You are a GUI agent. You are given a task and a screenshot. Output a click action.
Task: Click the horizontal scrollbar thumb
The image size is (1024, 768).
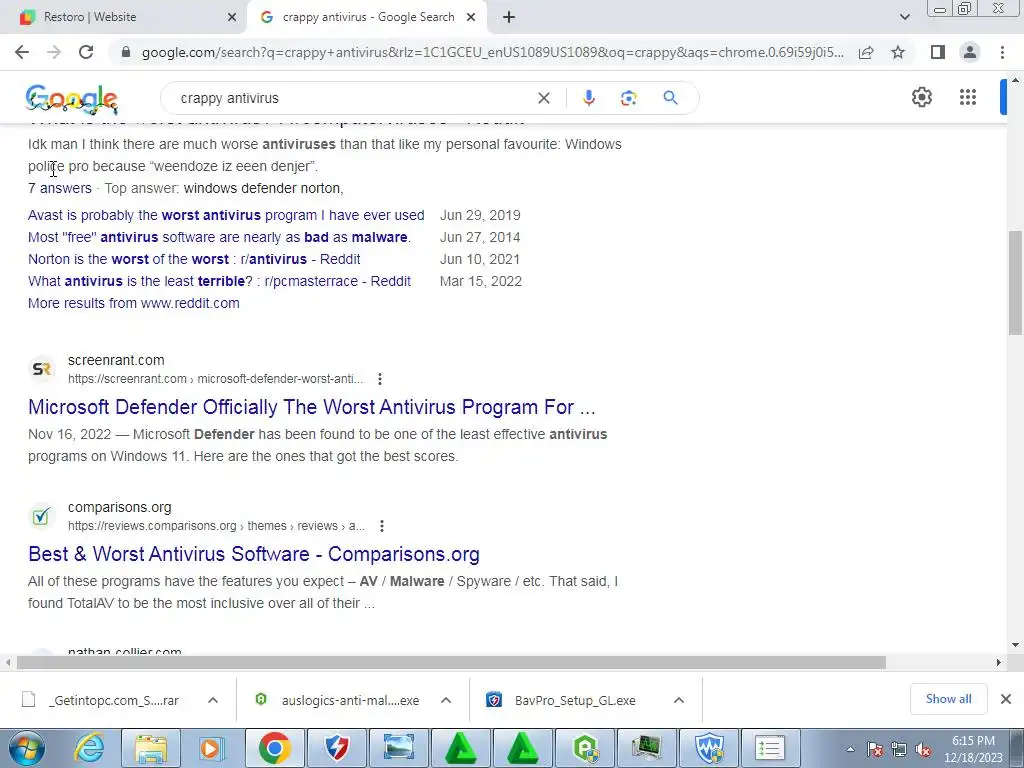pos(451,662)
